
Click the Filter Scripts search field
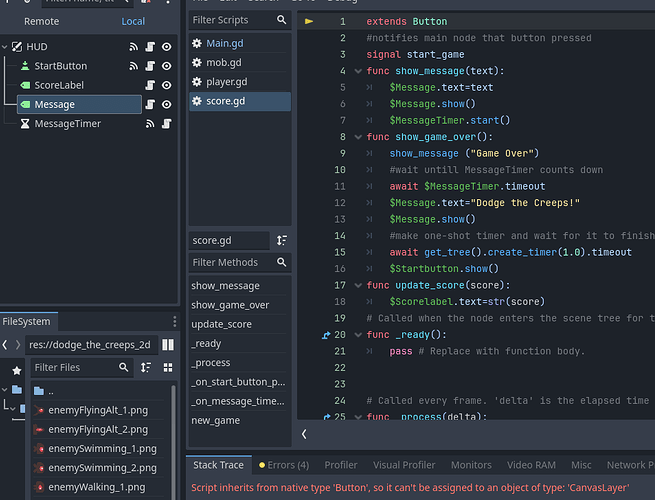[x=240, y=20]
